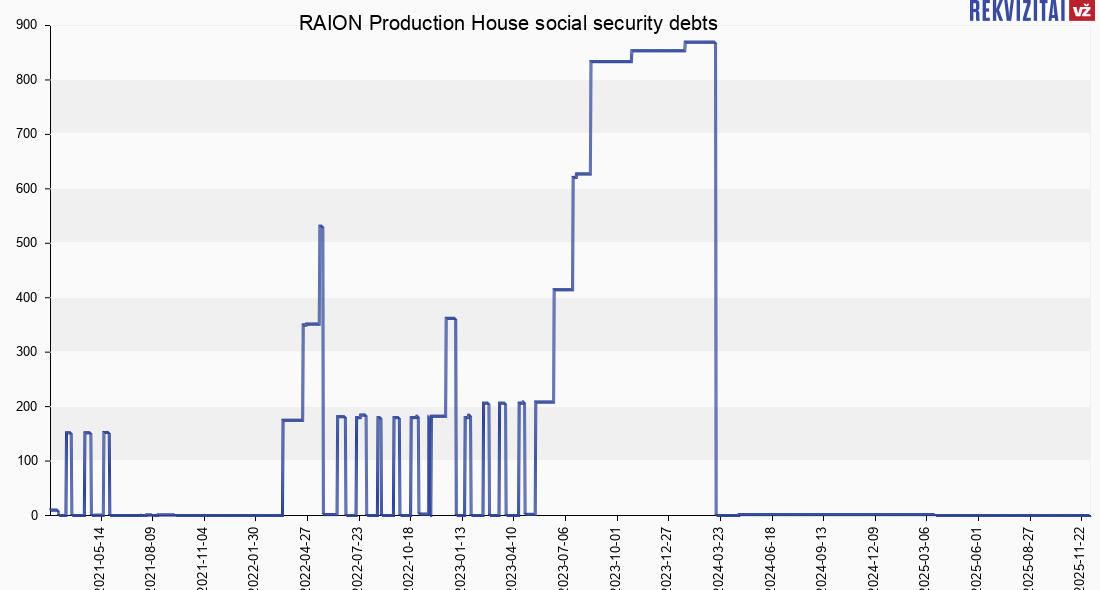Click the line plateau at about 415
Viewport: 1100px width, 590px height.
(563, 290)
